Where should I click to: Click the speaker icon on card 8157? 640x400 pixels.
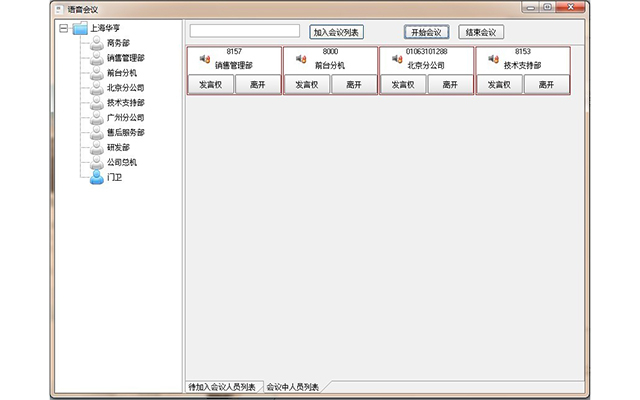pos(204,58)
